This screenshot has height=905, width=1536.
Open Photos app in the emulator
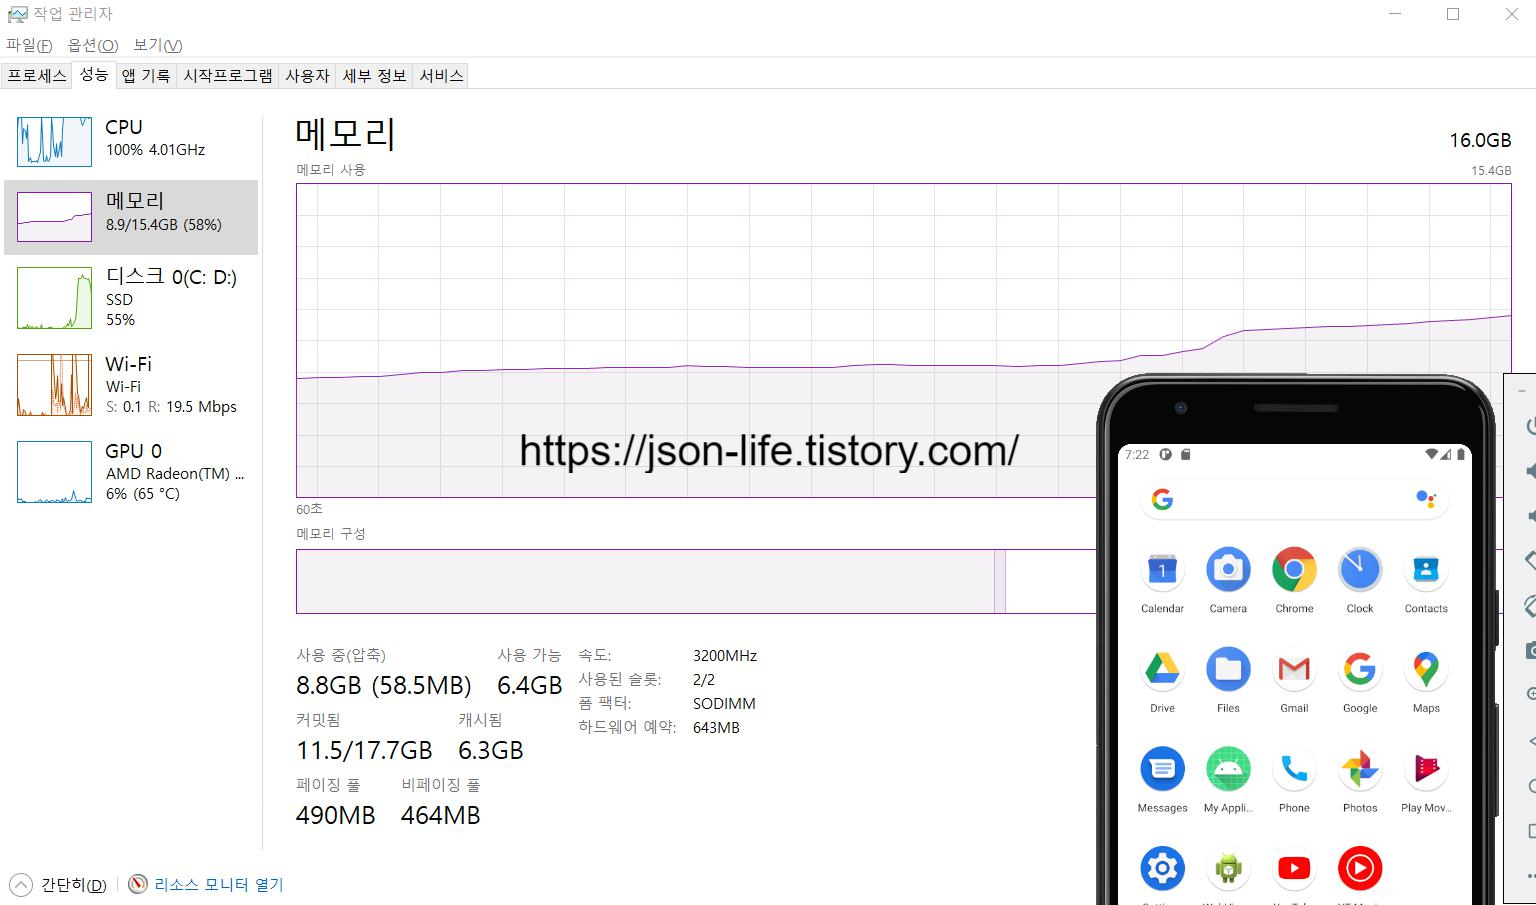[1360, 769]
